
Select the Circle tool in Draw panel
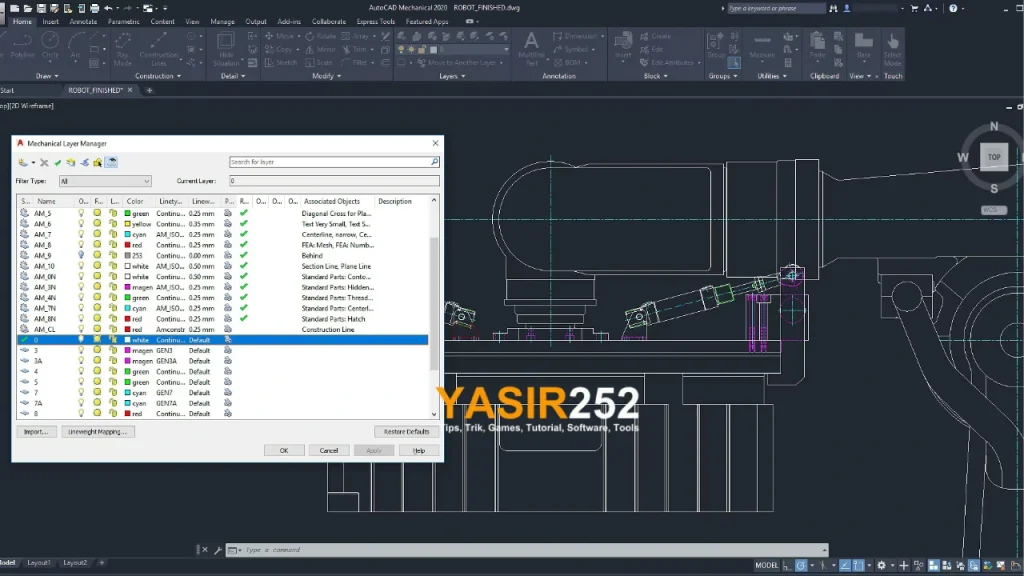[x=50, y=46]
